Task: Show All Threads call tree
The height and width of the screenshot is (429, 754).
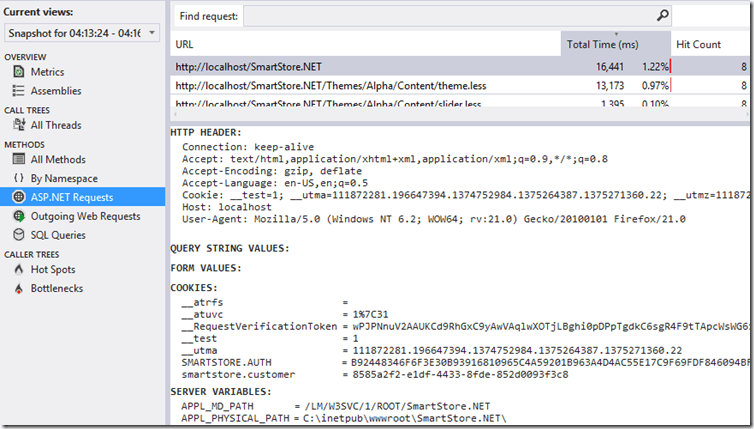Action: [x=56, y=125]
